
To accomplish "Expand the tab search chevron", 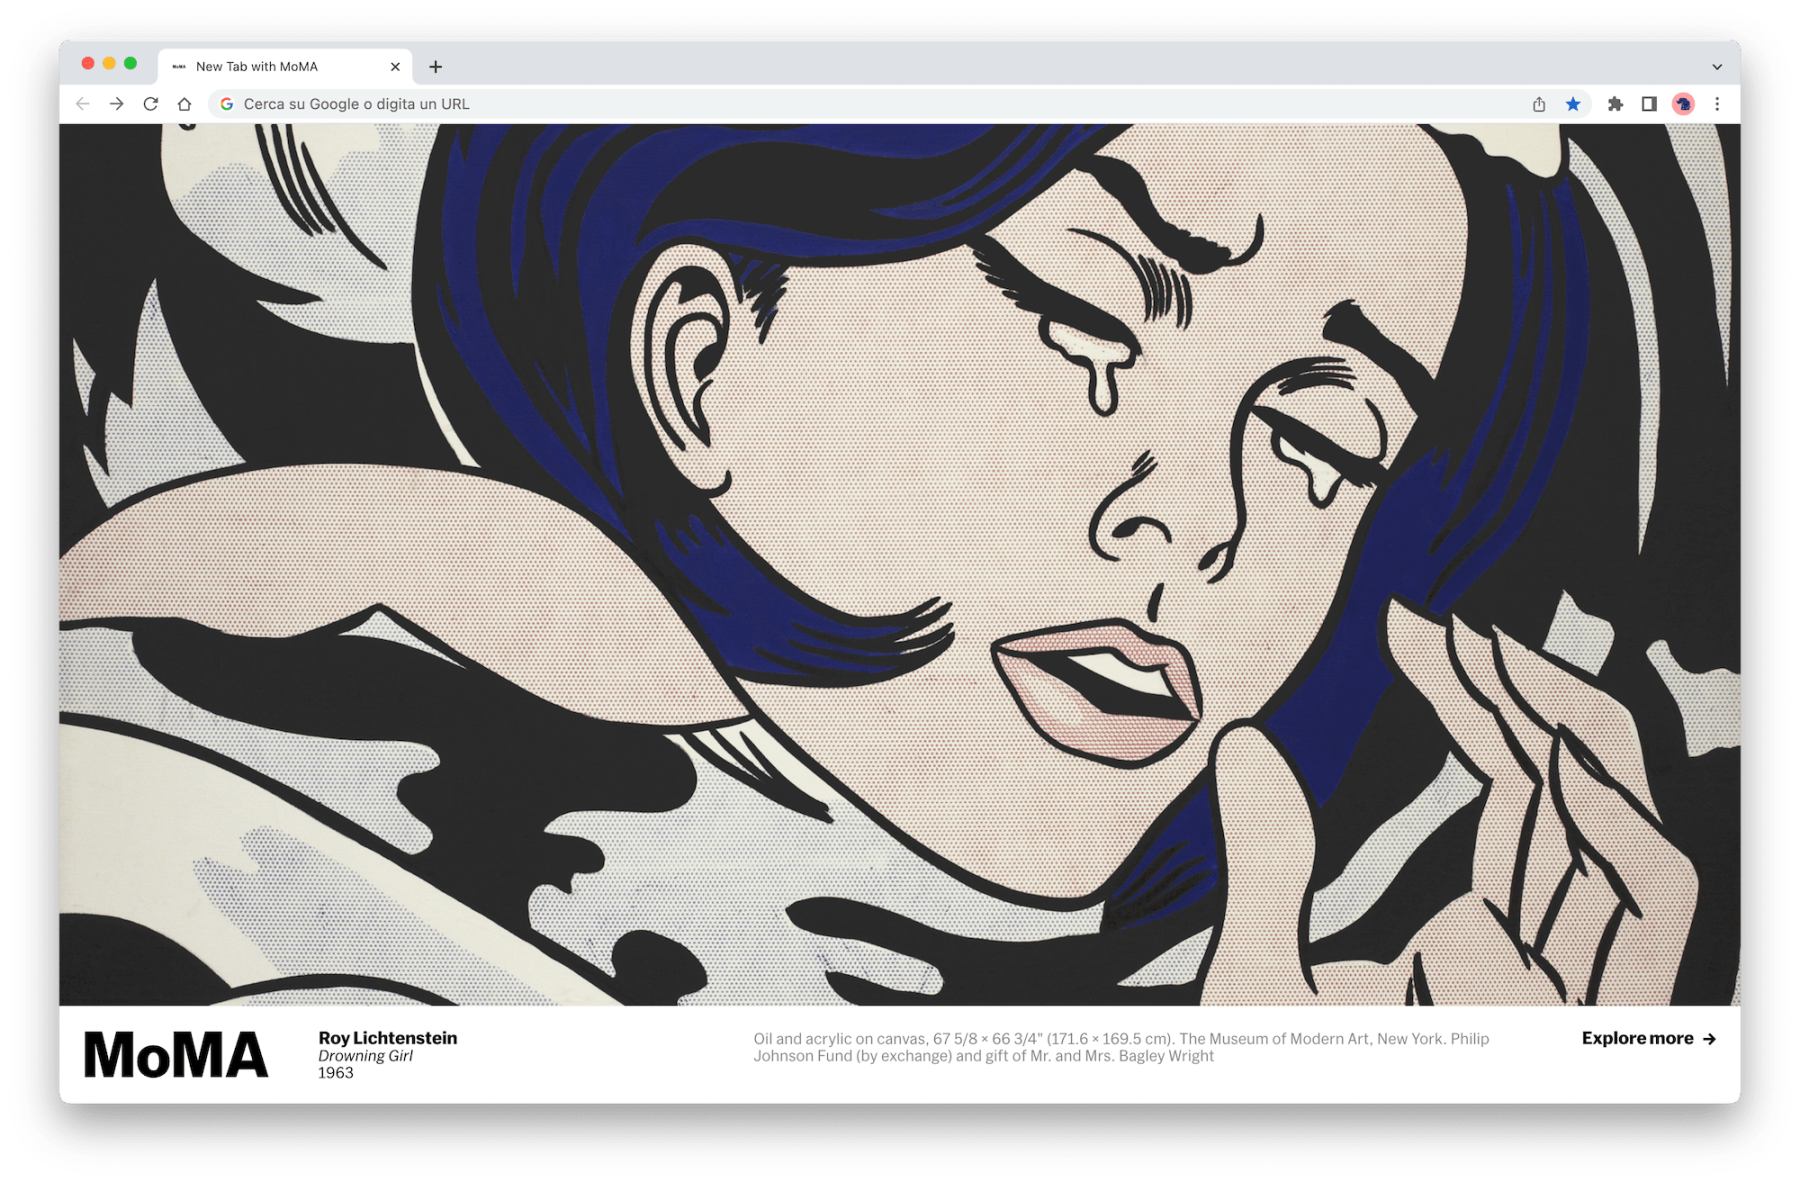I will point(1717,67).
